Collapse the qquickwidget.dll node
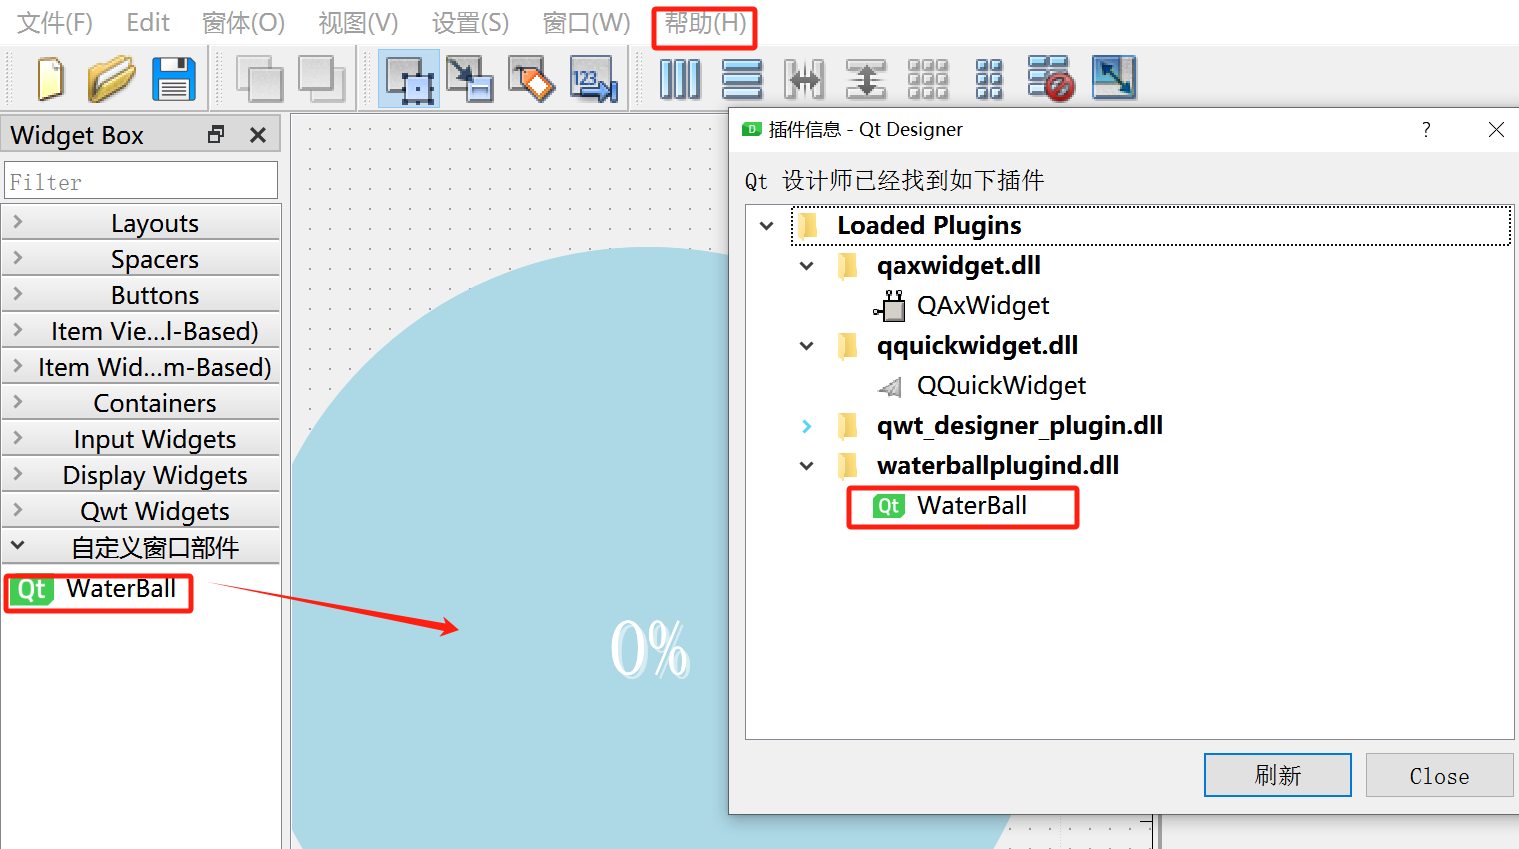Viewport: 1519px width, 849px height. [807, 346]
